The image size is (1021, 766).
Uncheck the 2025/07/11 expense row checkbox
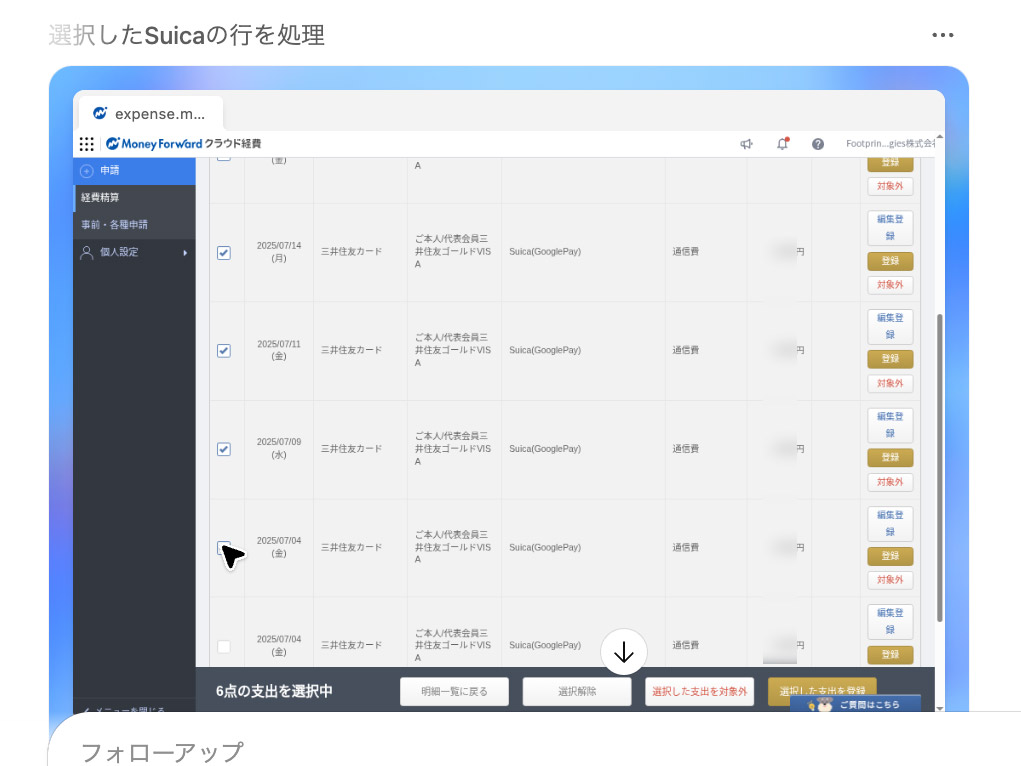[223, 351]
